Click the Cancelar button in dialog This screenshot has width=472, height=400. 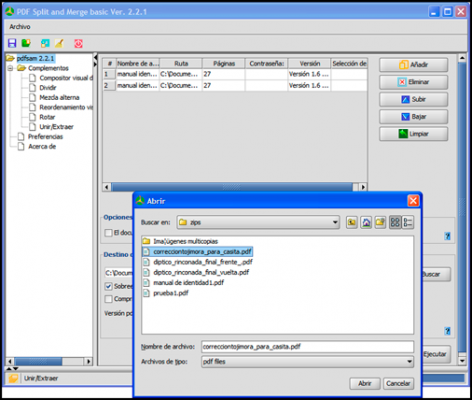pyautogui.click(x=398, y=383)
